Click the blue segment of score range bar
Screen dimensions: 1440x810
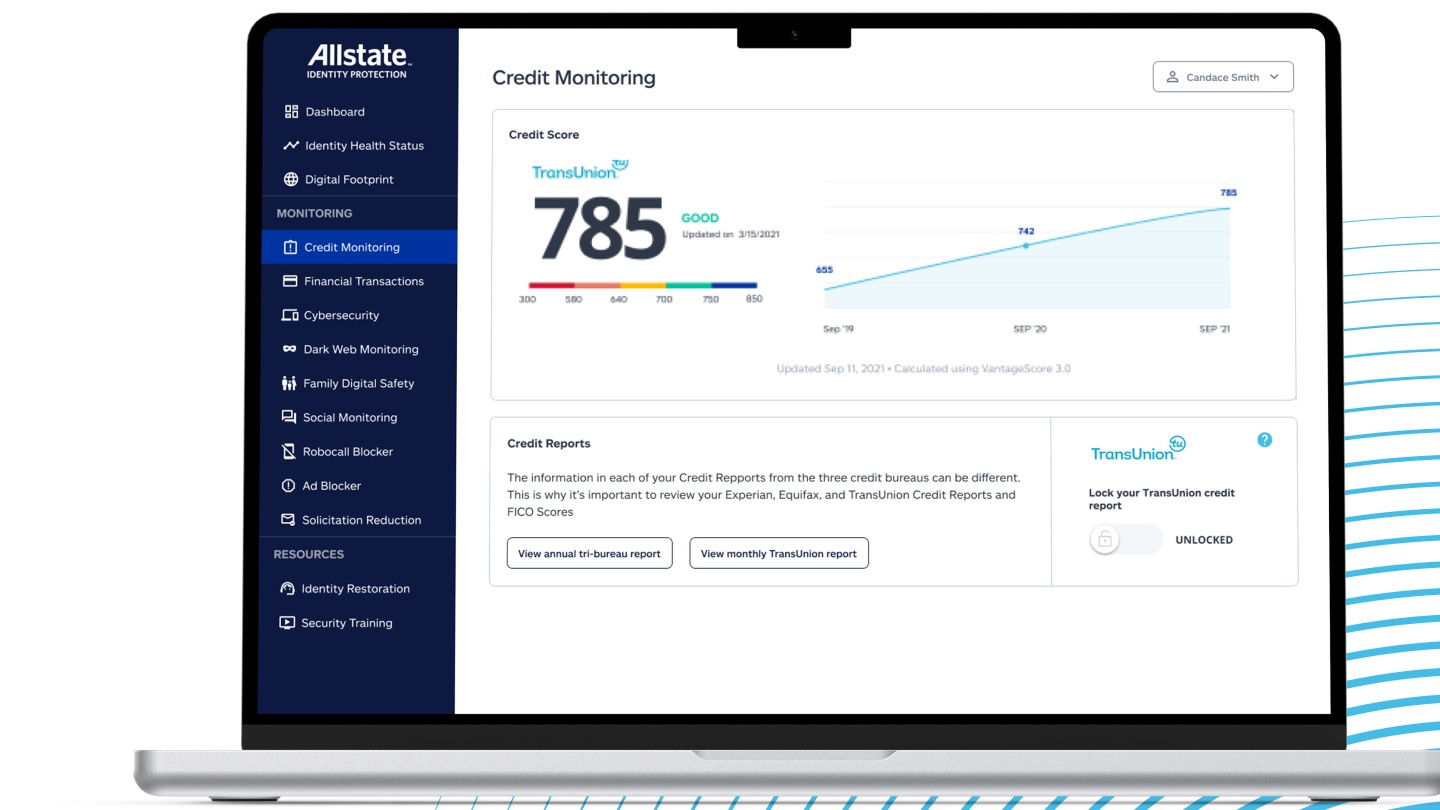point(734,285)
